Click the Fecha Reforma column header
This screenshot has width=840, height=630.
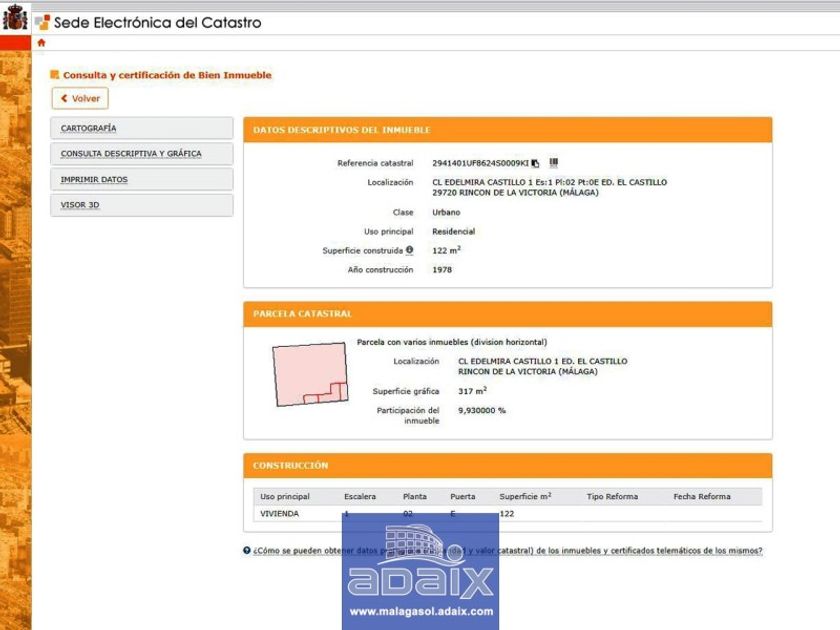pyautogui.click(x=702, y=497)
